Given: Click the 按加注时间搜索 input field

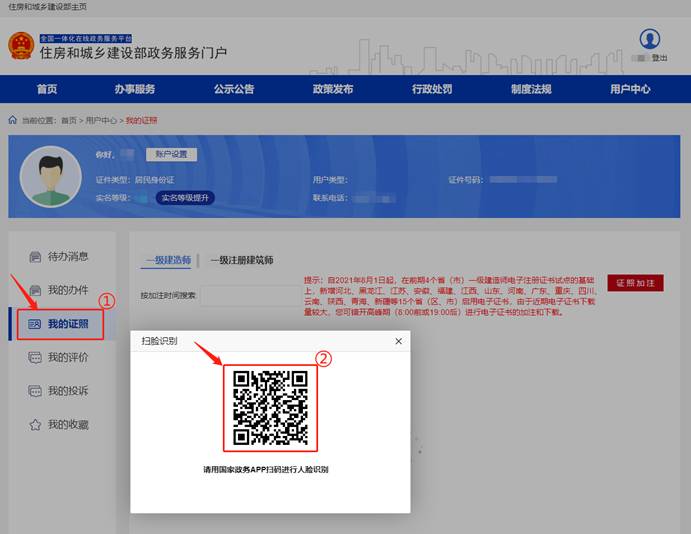Looking at the screenshot, I should (250, 296).
